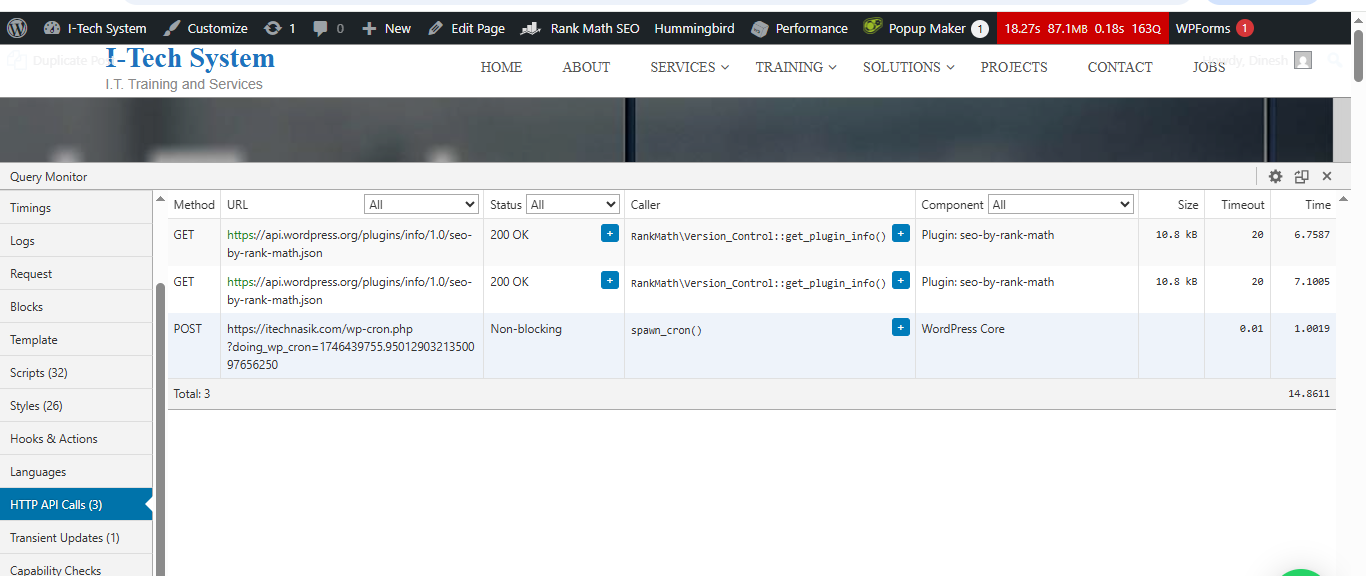1366x576 pixels.
Task: Select the Scripts (32) panel
Action: click(x=76, y=373)
